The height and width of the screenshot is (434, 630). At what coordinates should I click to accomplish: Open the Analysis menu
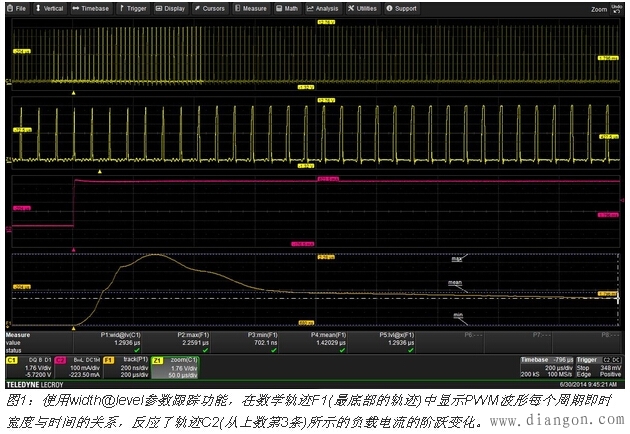coord(324,8)
